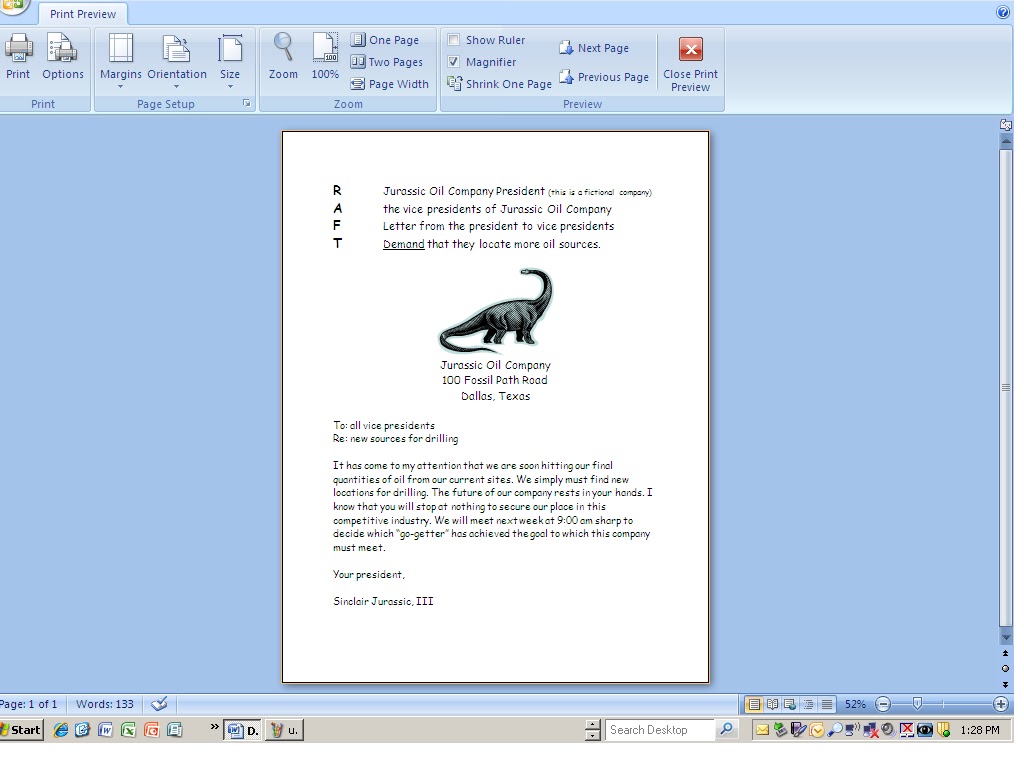Switch to Outline view

[x=808, y=704]
